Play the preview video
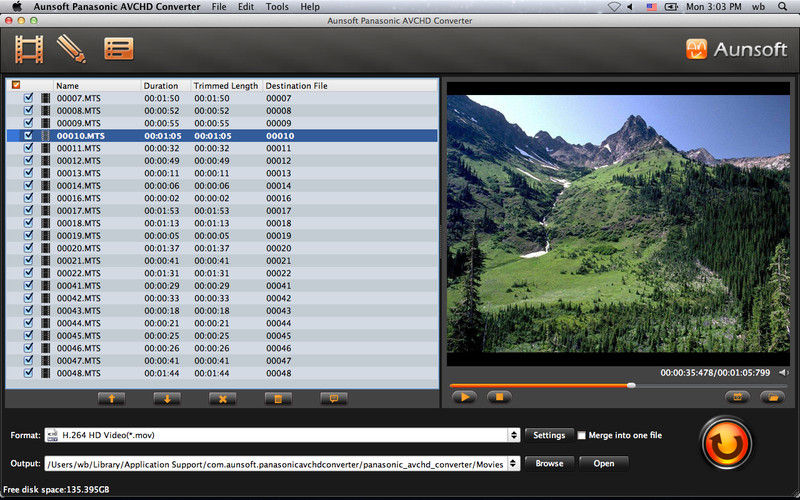 [x=464, y=397]
